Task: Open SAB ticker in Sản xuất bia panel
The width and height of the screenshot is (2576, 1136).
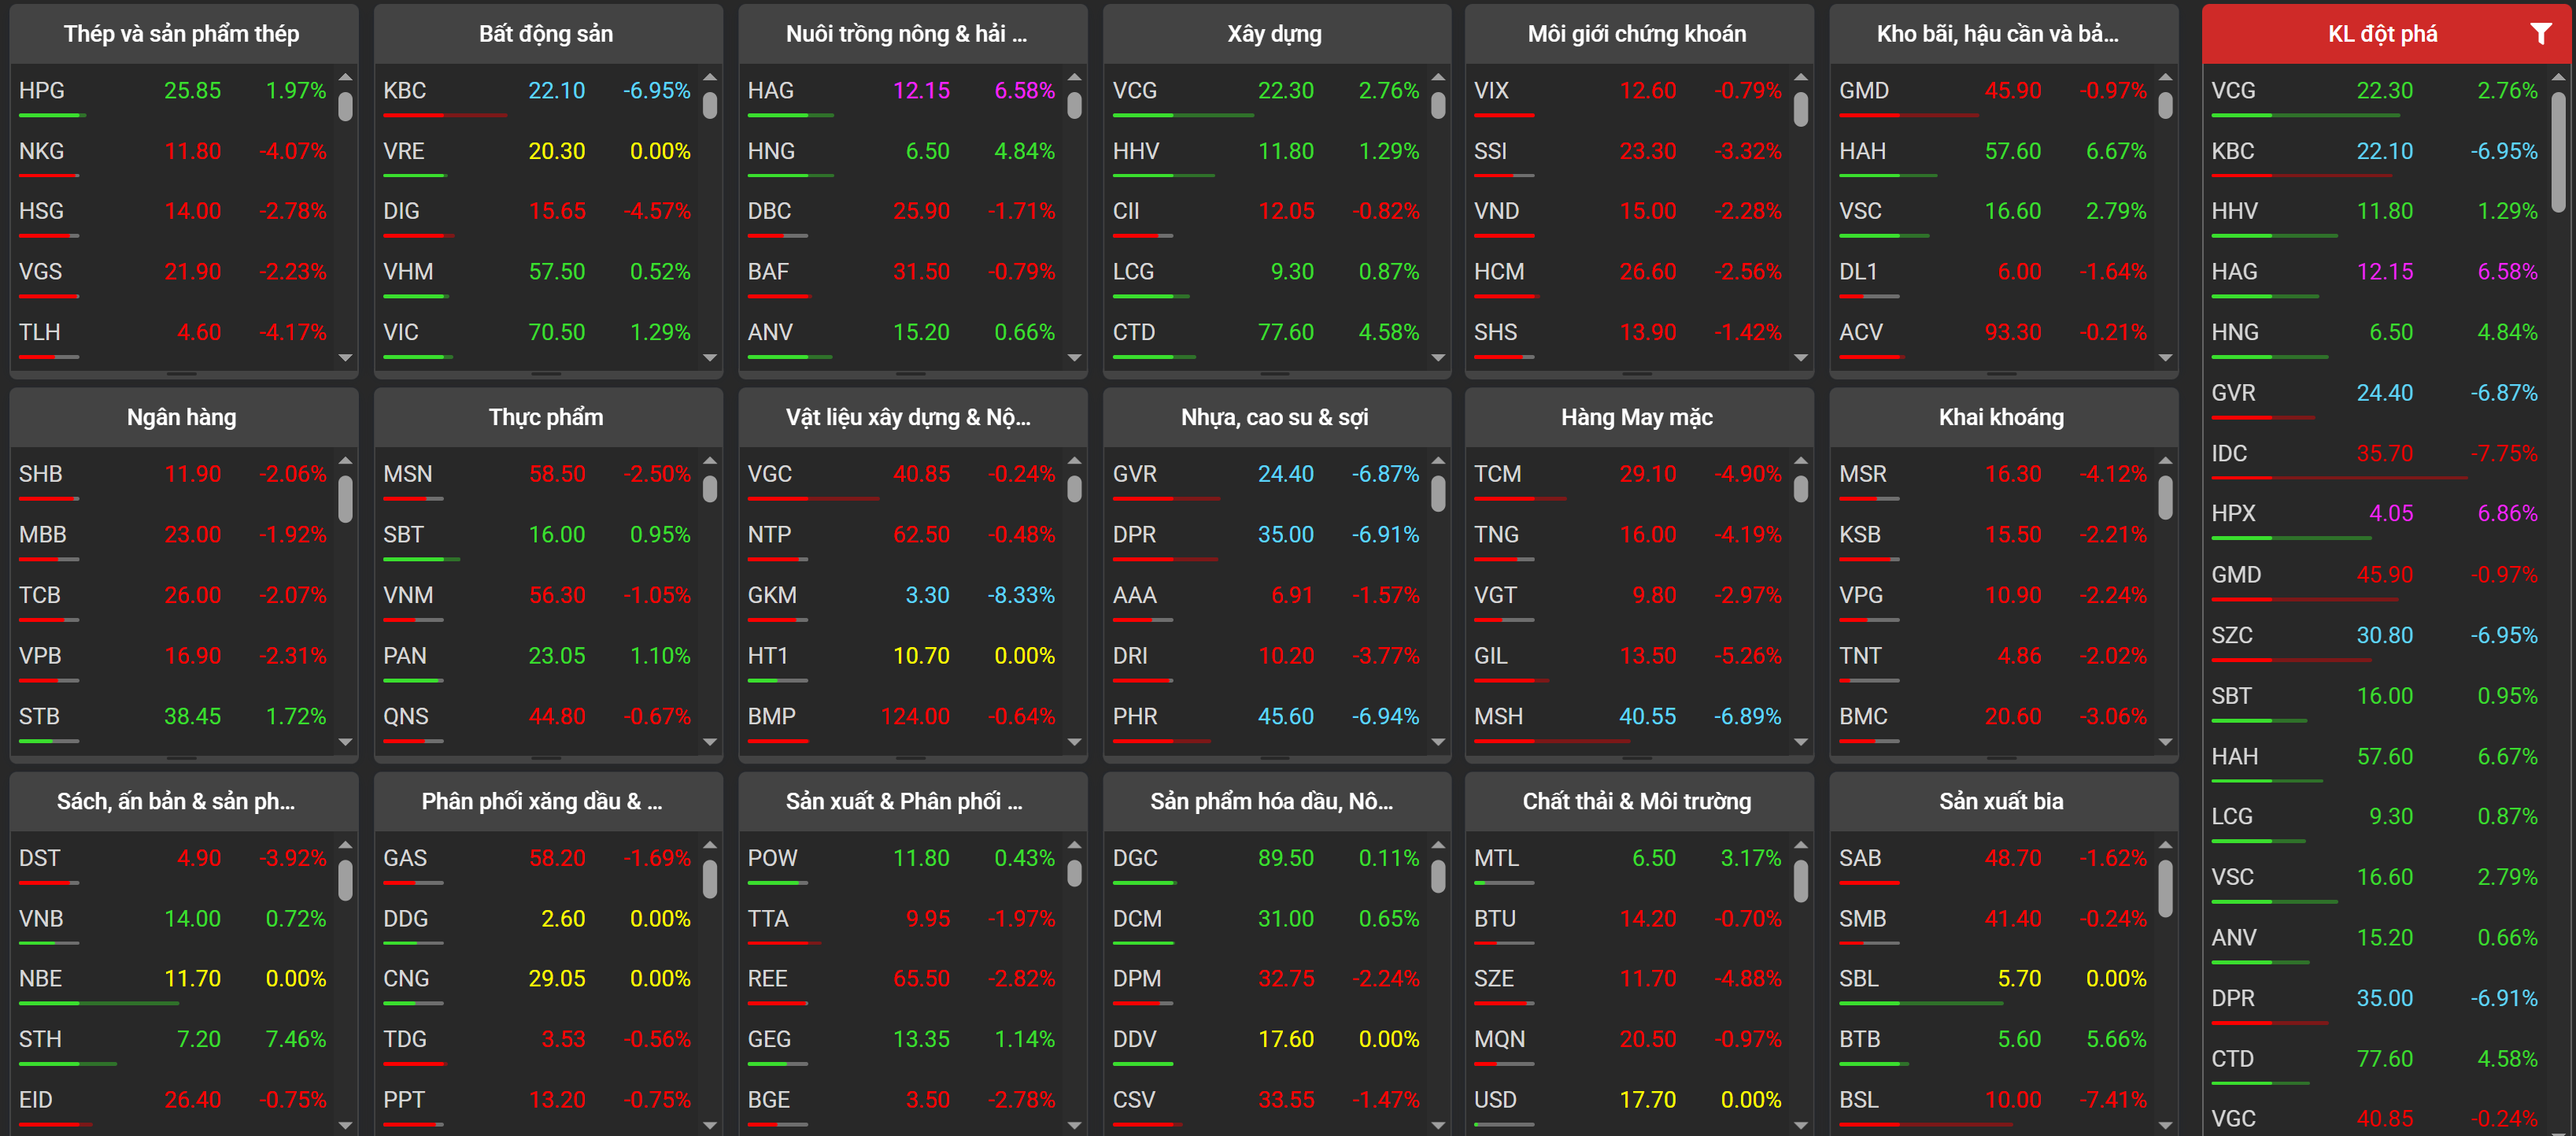Action: point(1860,858)
